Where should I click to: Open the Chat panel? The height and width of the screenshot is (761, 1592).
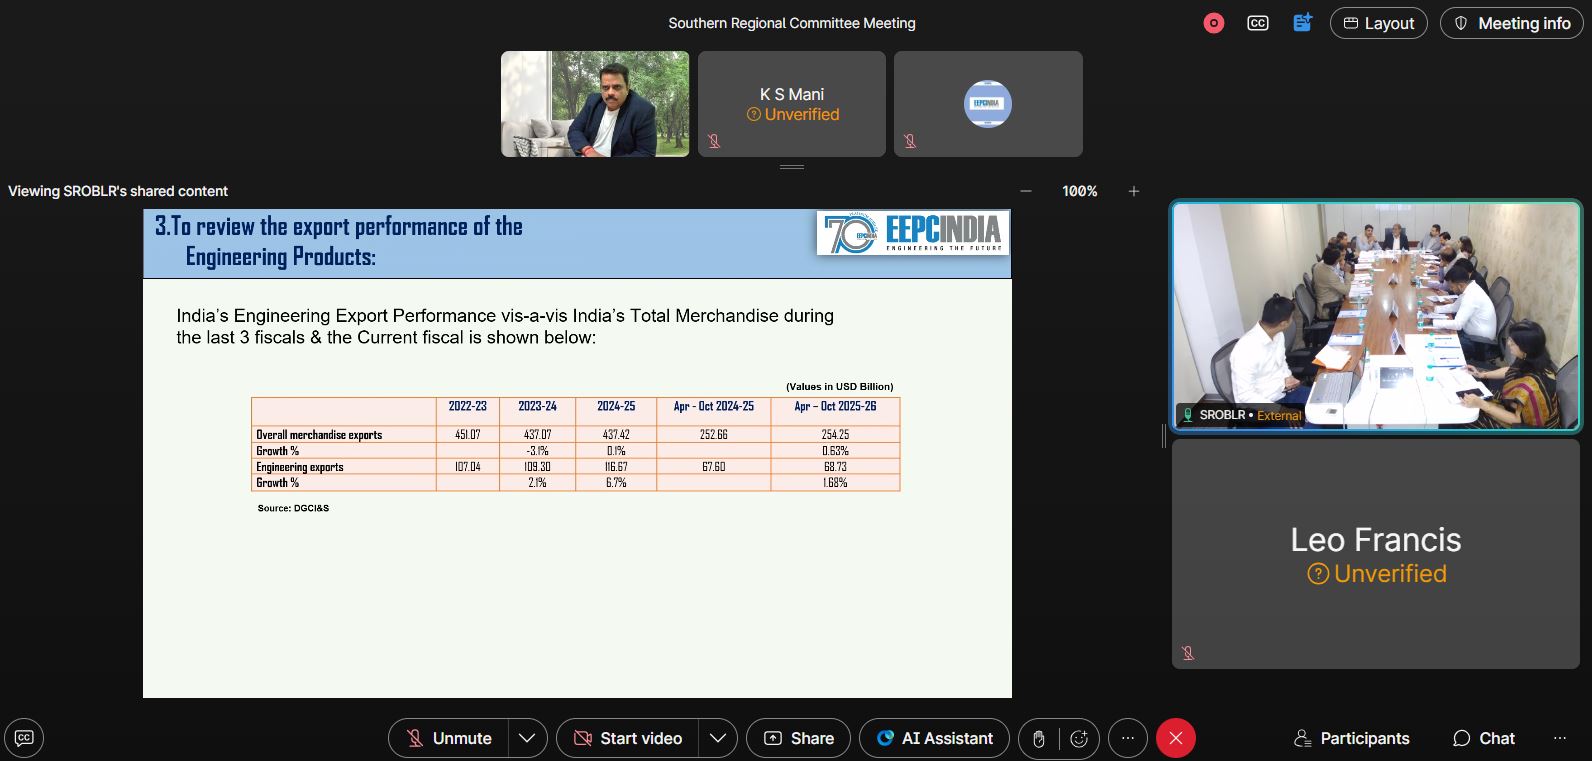pyautogui.click(x=1484, y=739)
